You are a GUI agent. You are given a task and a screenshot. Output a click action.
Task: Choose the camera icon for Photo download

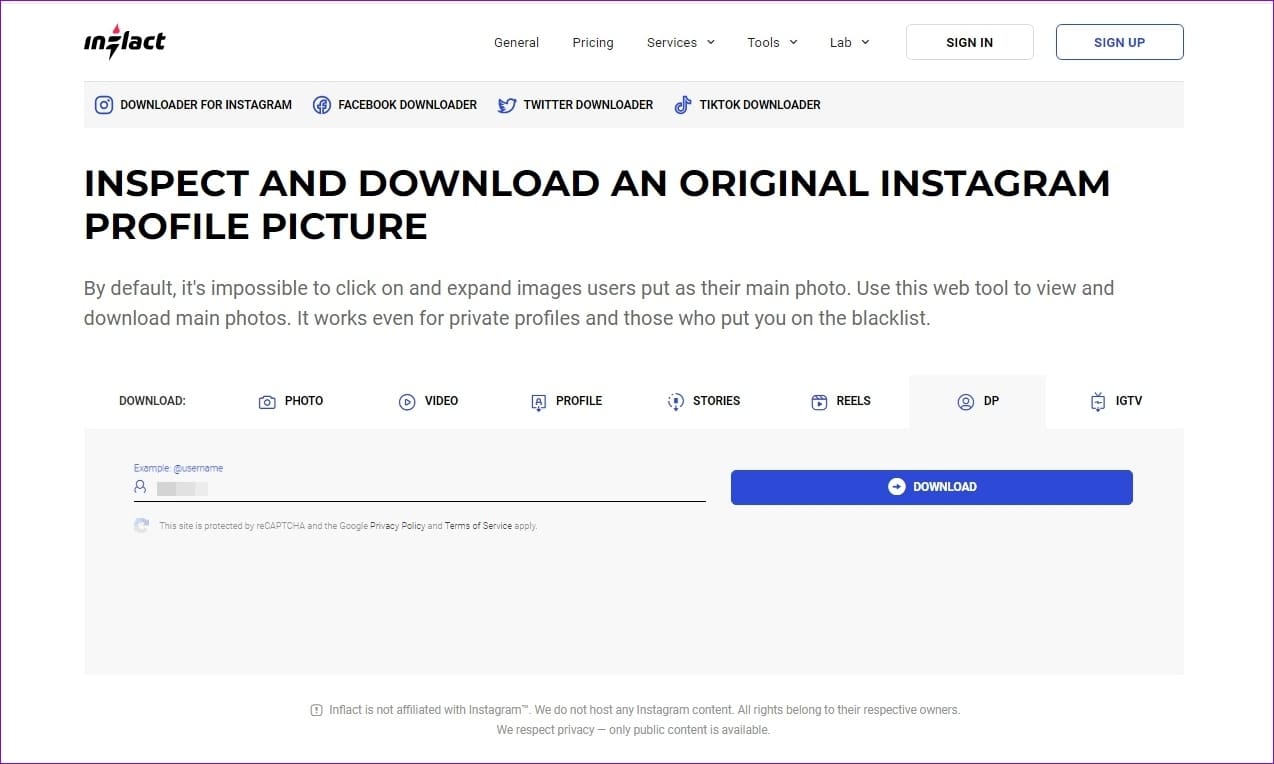tap(267, 402)
